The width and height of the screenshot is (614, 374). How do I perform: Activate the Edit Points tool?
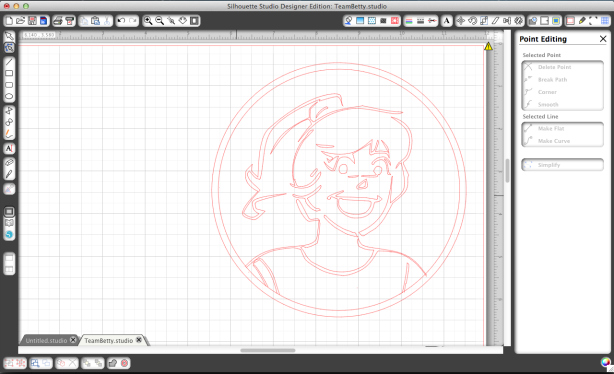point(9,48)
